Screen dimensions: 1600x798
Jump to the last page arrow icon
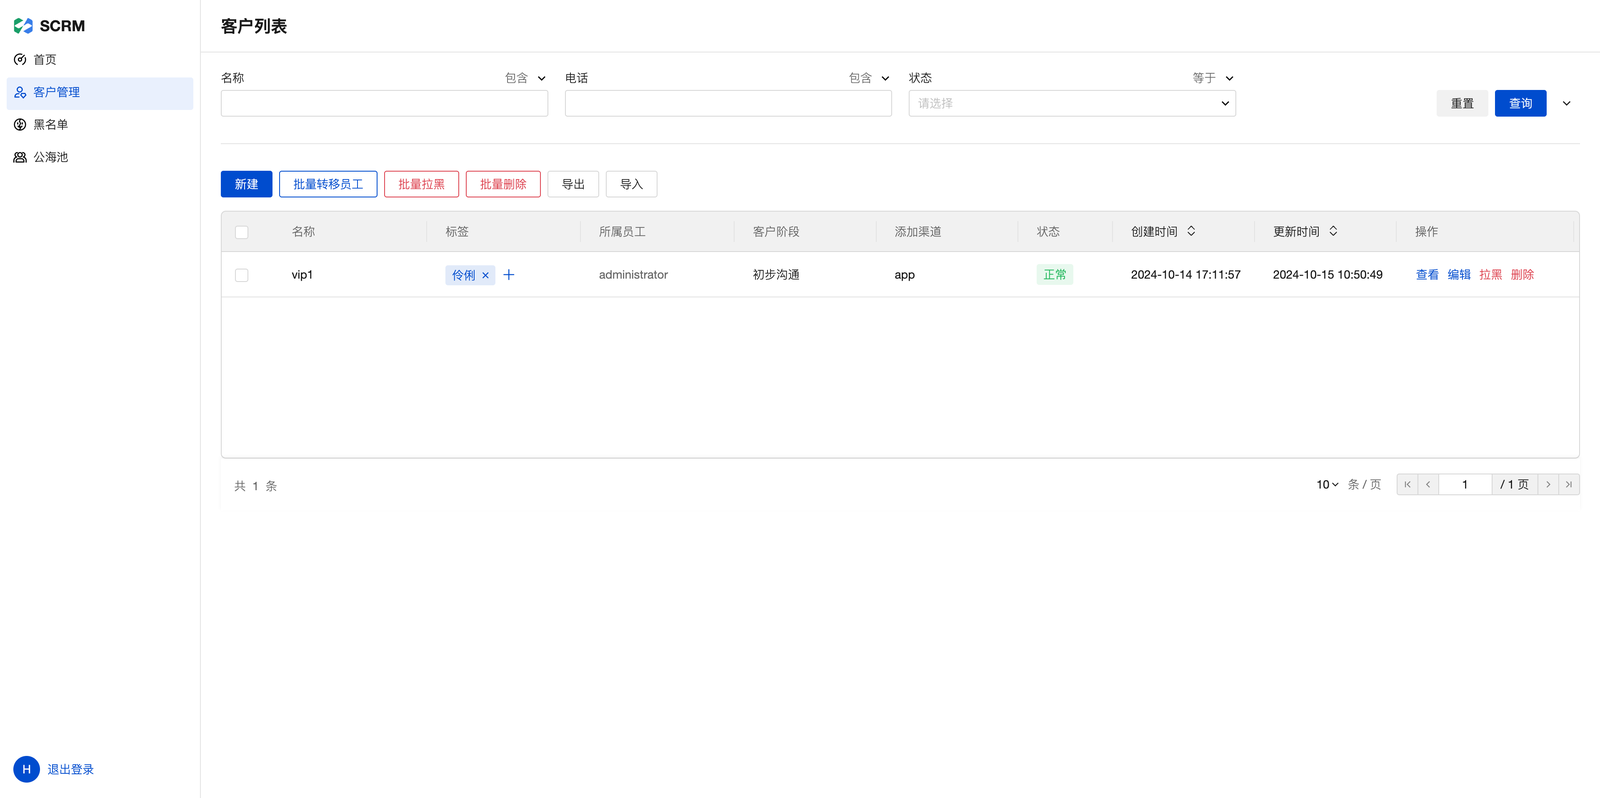[1569, 485]
